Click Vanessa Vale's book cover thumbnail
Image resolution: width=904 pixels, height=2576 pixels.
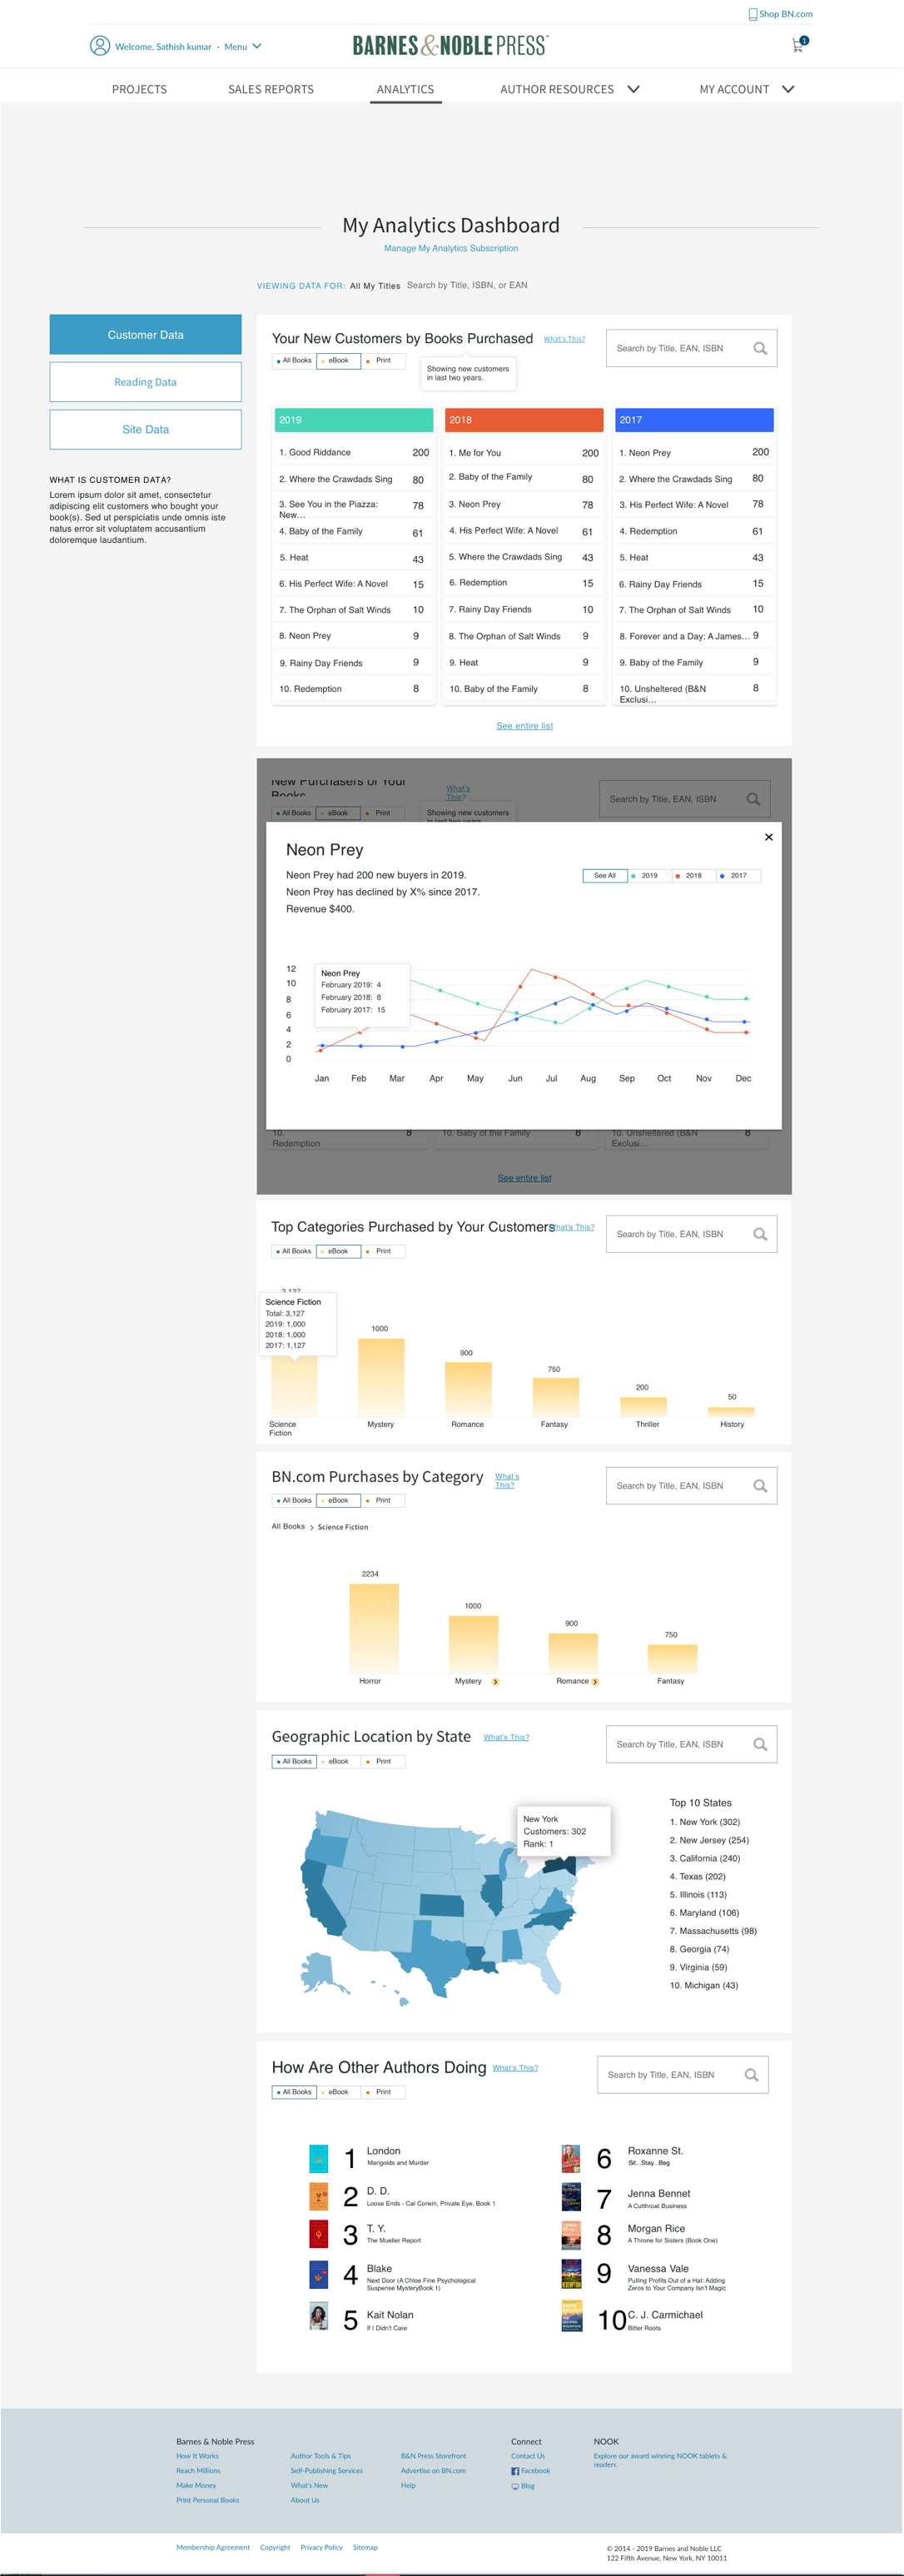(x=571, y=2275)
